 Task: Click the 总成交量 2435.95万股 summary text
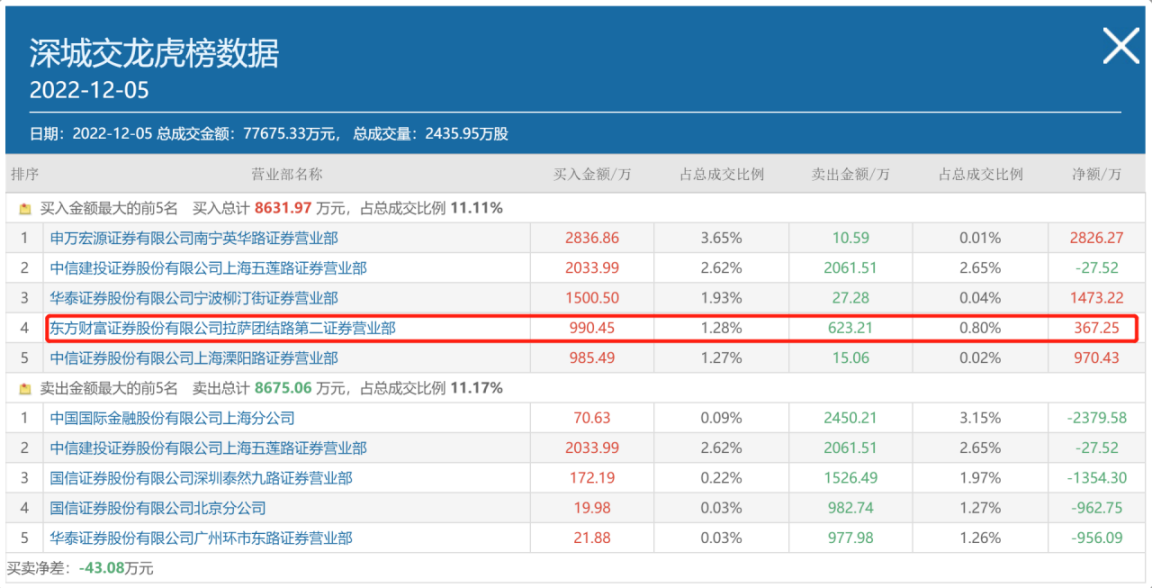(x=431, y=134)
